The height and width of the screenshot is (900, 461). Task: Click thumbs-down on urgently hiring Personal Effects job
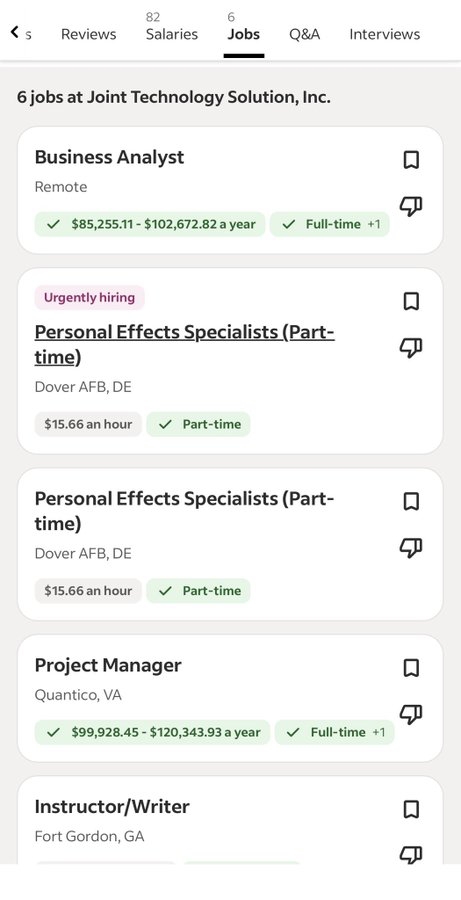[x=411, y=348]
